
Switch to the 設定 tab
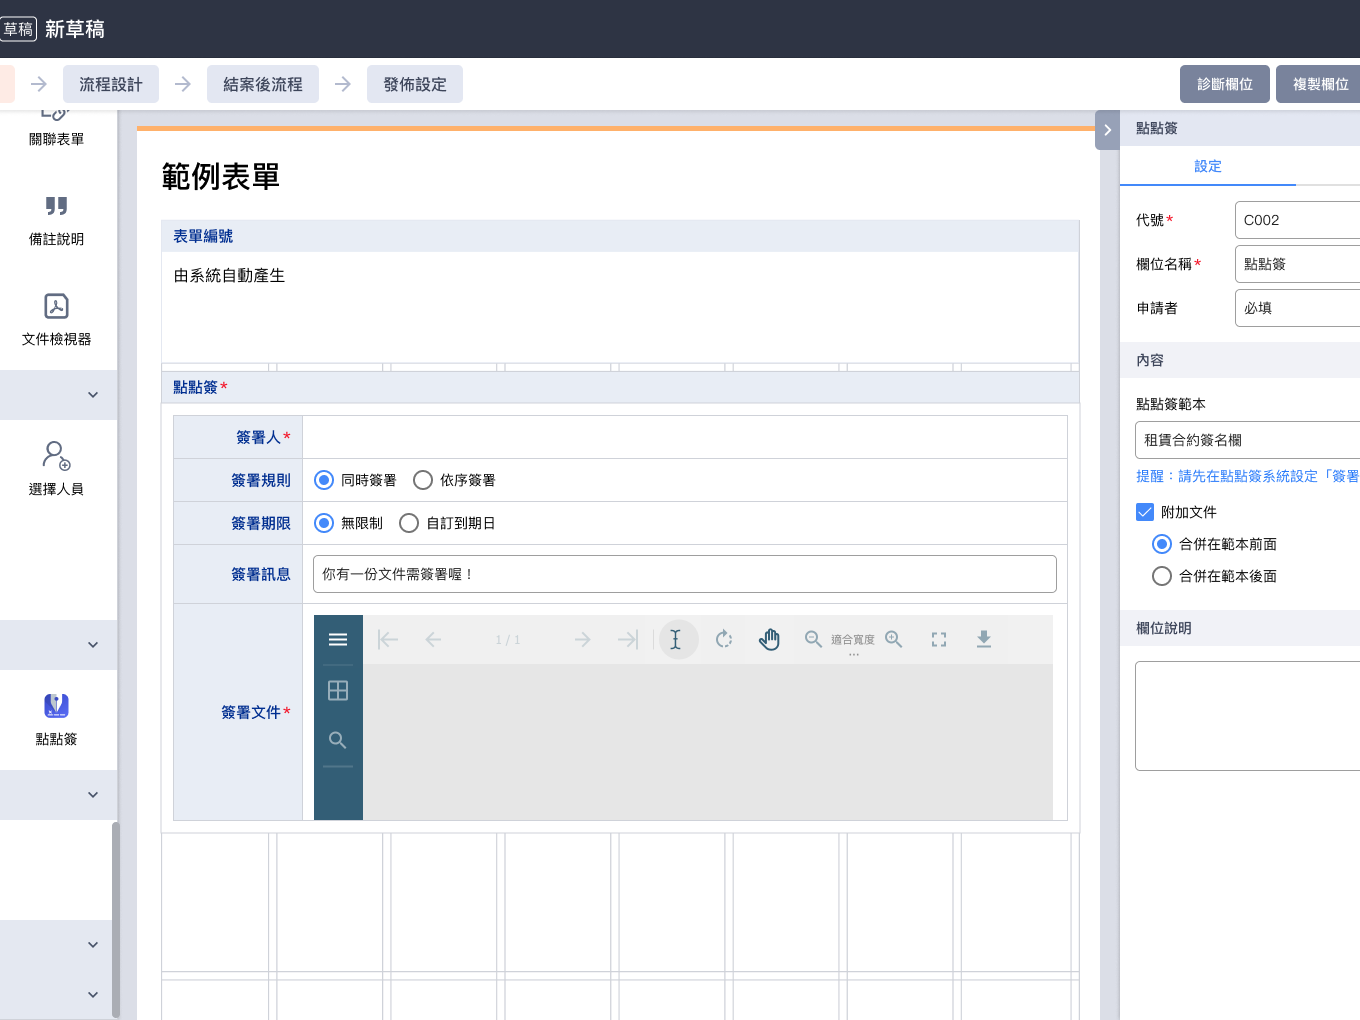[1208, 166]
